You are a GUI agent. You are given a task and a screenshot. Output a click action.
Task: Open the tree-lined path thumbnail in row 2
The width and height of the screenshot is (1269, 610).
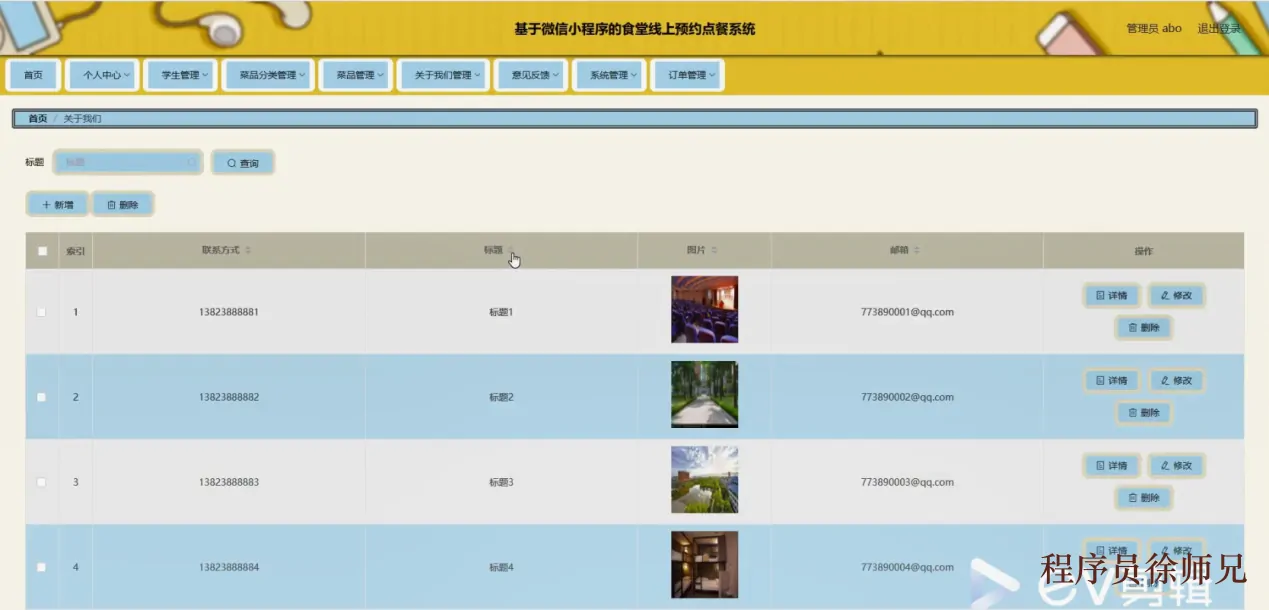click(704, 394)
